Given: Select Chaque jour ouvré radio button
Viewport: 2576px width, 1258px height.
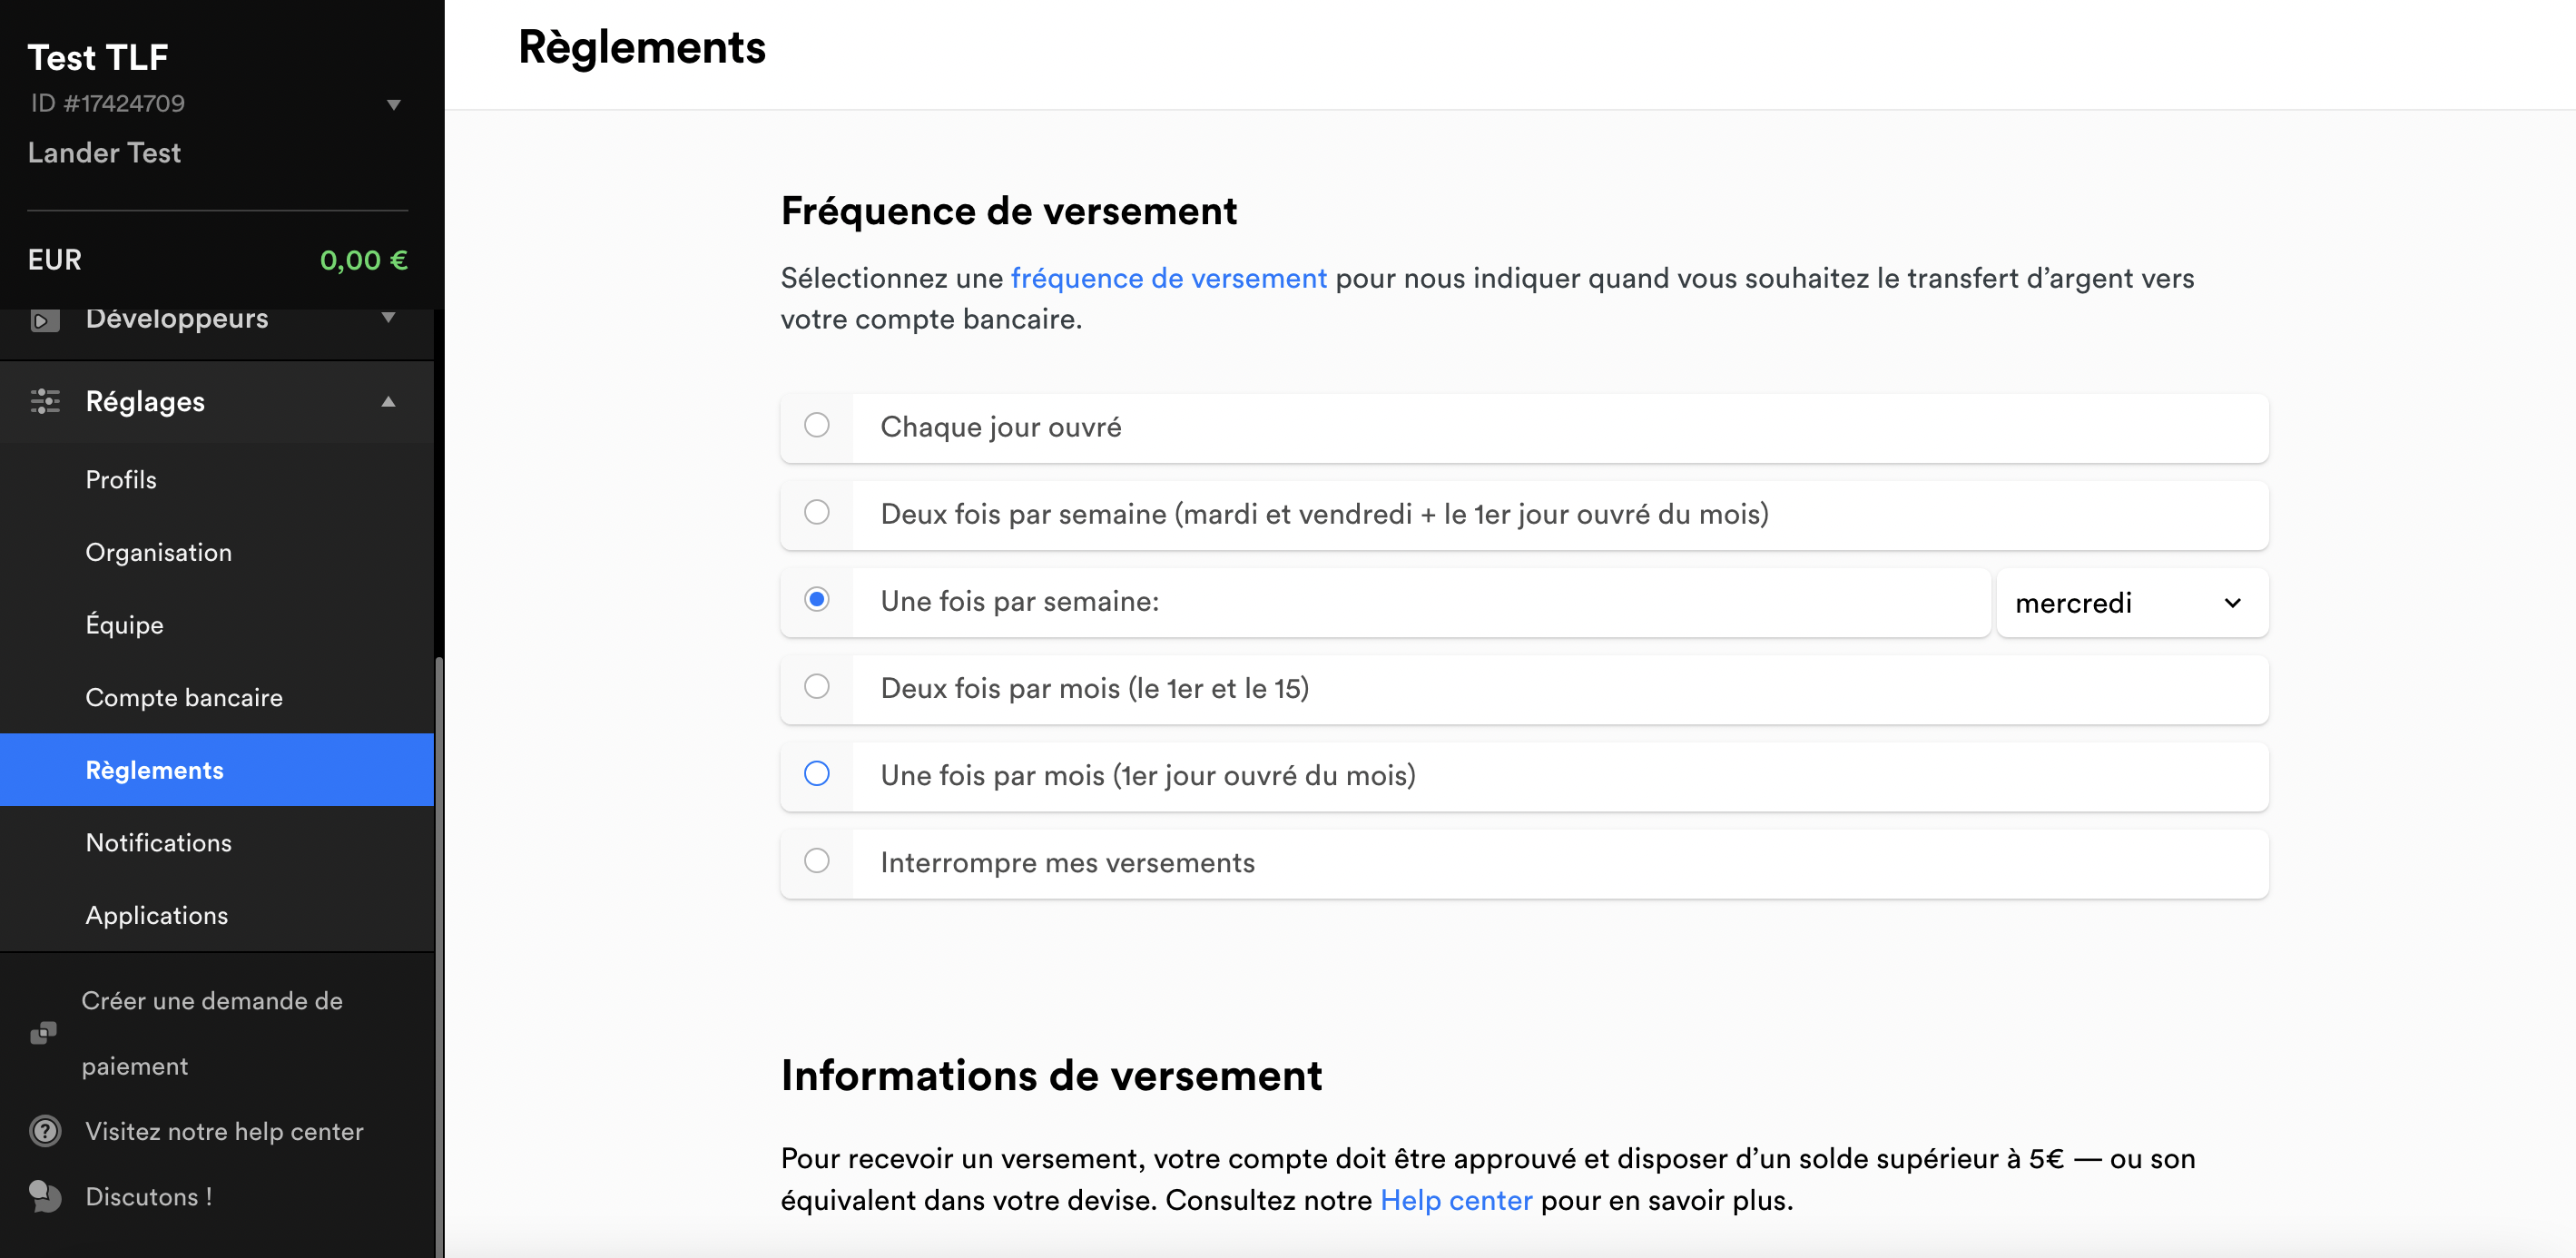Looking at the screenshot, I should pos(817,425).
